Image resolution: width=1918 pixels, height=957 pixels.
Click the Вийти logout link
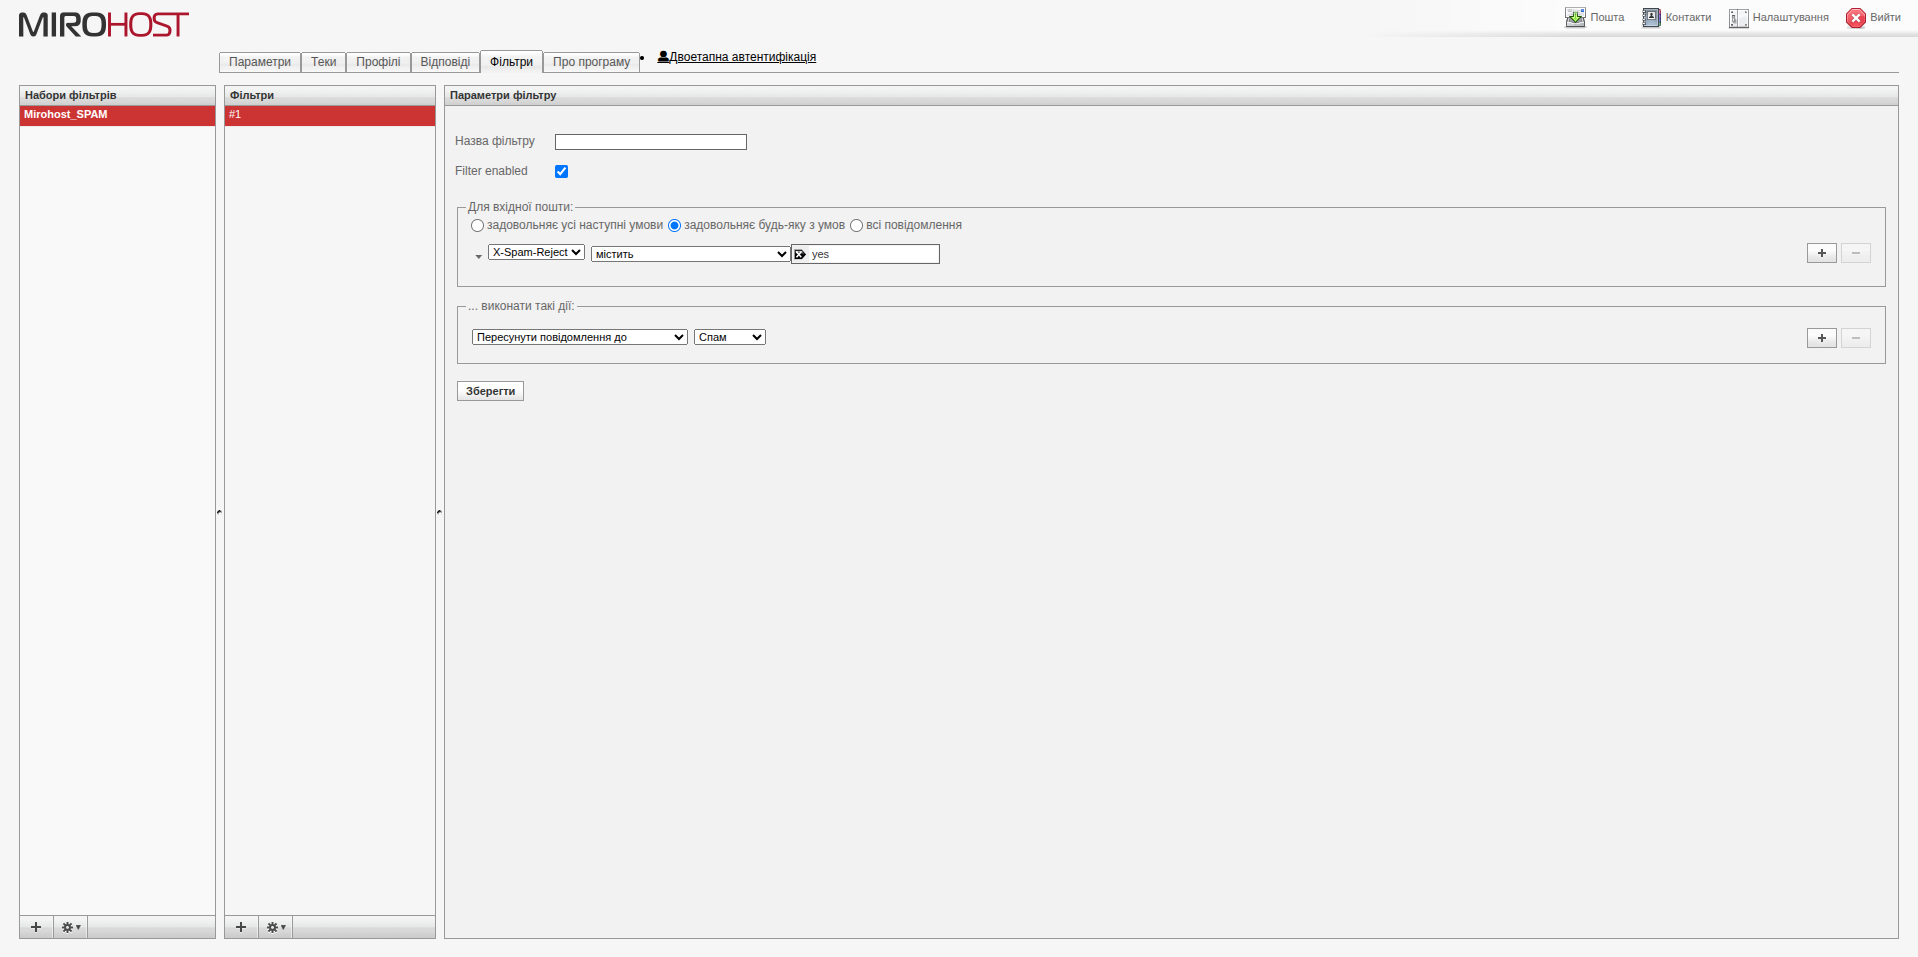coord(1885,17)
